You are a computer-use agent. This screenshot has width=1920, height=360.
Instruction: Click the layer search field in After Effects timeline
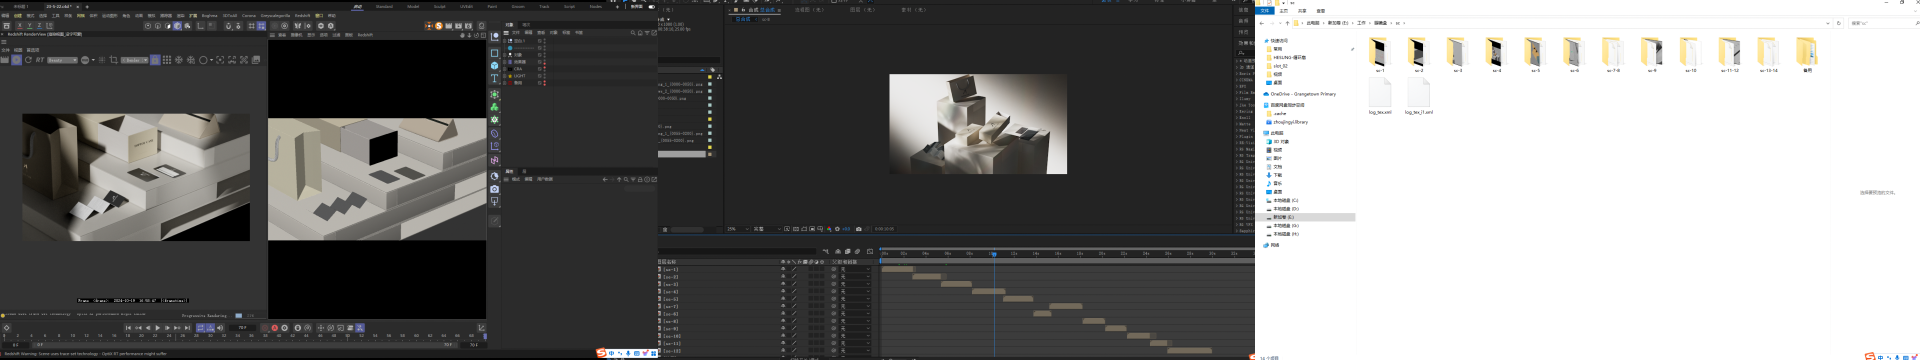(x=737, y=251)
